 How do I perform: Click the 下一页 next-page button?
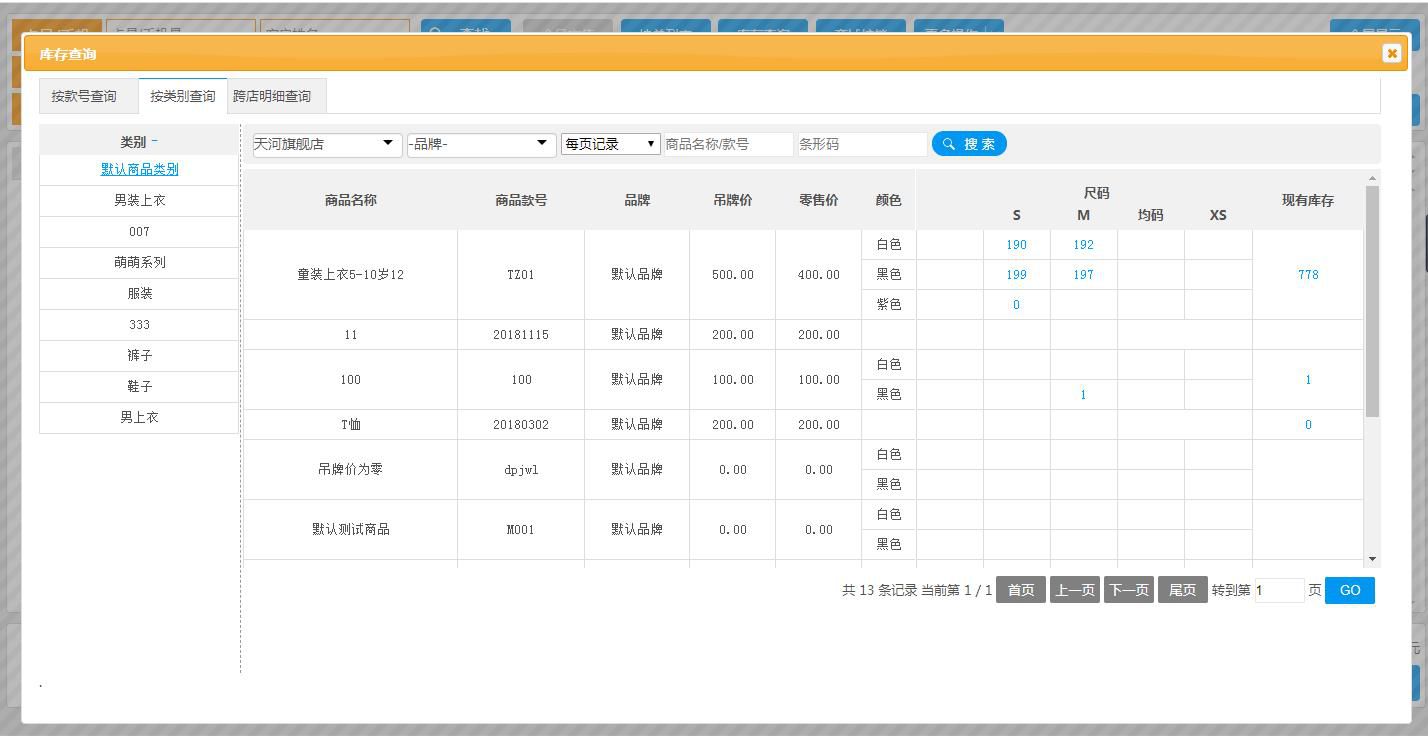coord(1128,589)
